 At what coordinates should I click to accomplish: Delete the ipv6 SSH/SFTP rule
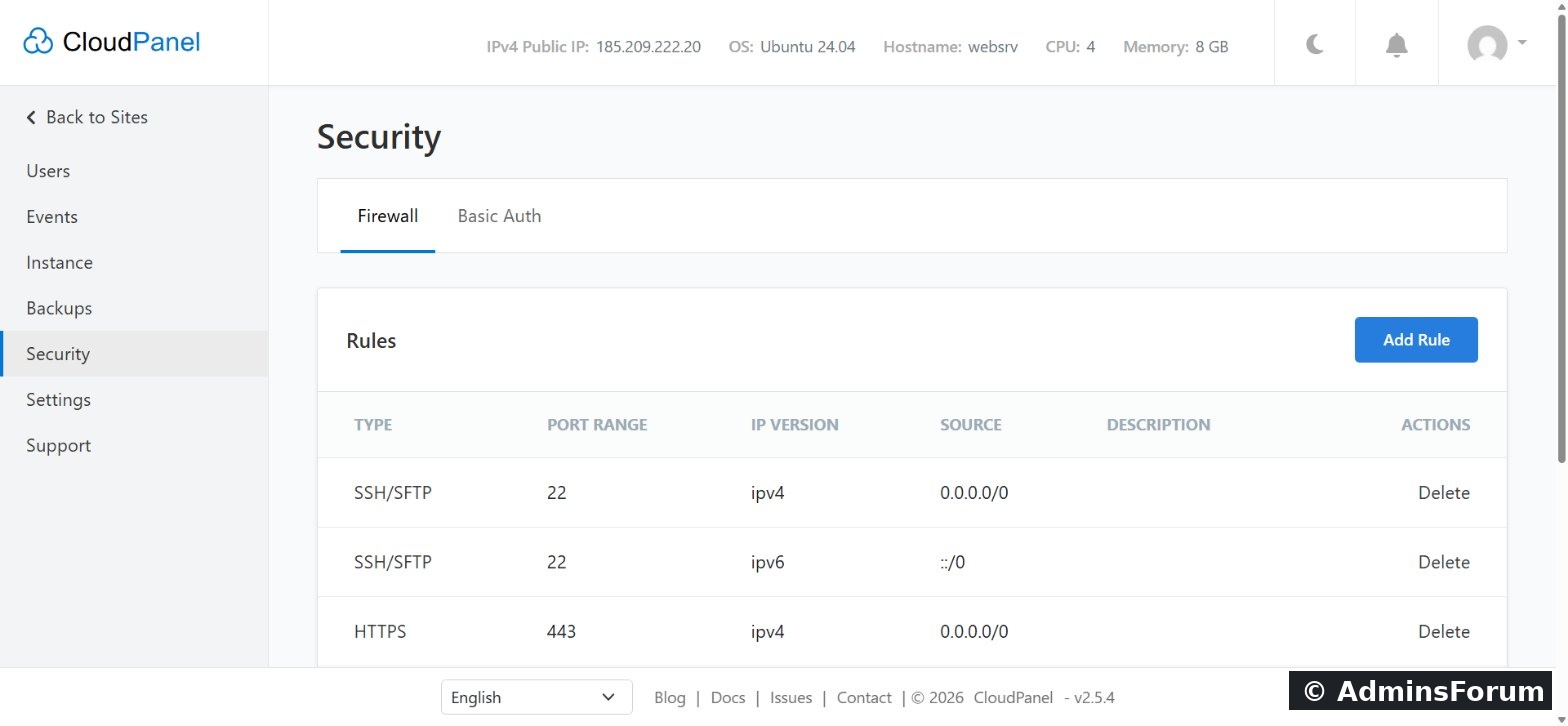tap(1444, 562)
